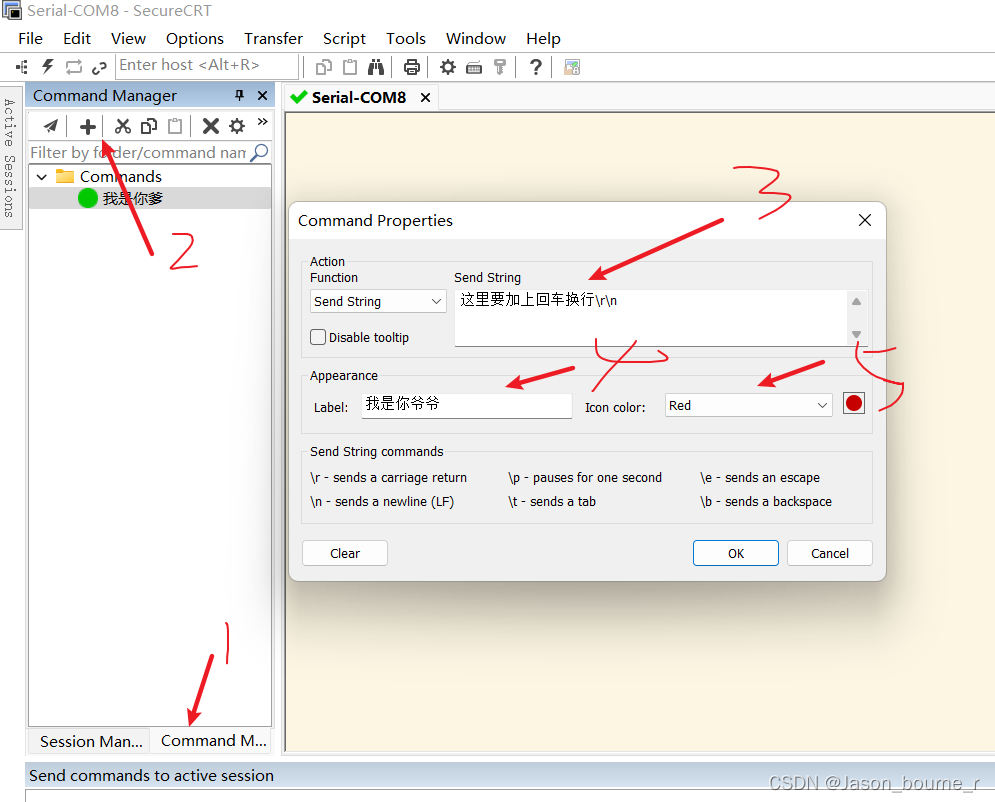Close the Command Manager panel
995x802 pixels.
click(x=262, y=96)
